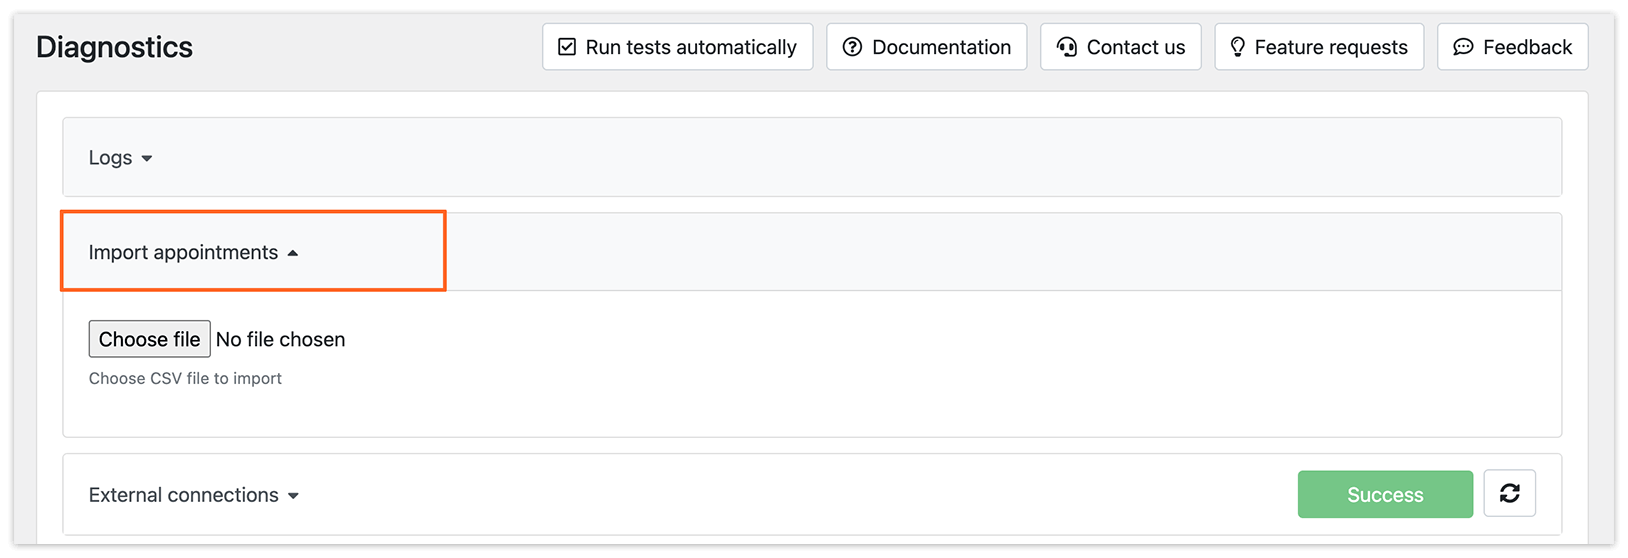Click the Diagnostics page heading
The height and width of the screenshot is (558, 1628).
tap(114, 47)
